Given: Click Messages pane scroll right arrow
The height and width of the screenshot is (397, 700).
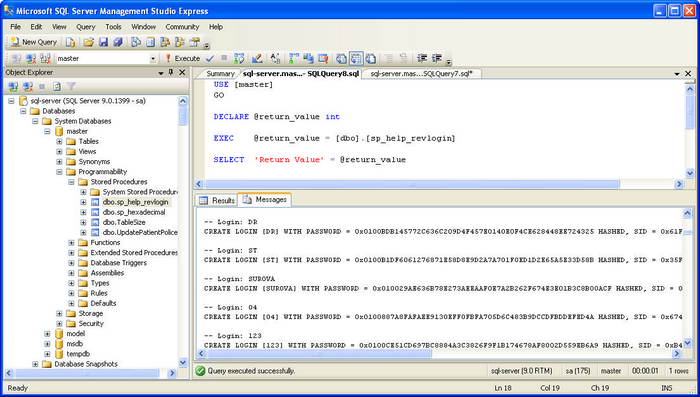Looking at the screenshot, I should tap(677, 354).
